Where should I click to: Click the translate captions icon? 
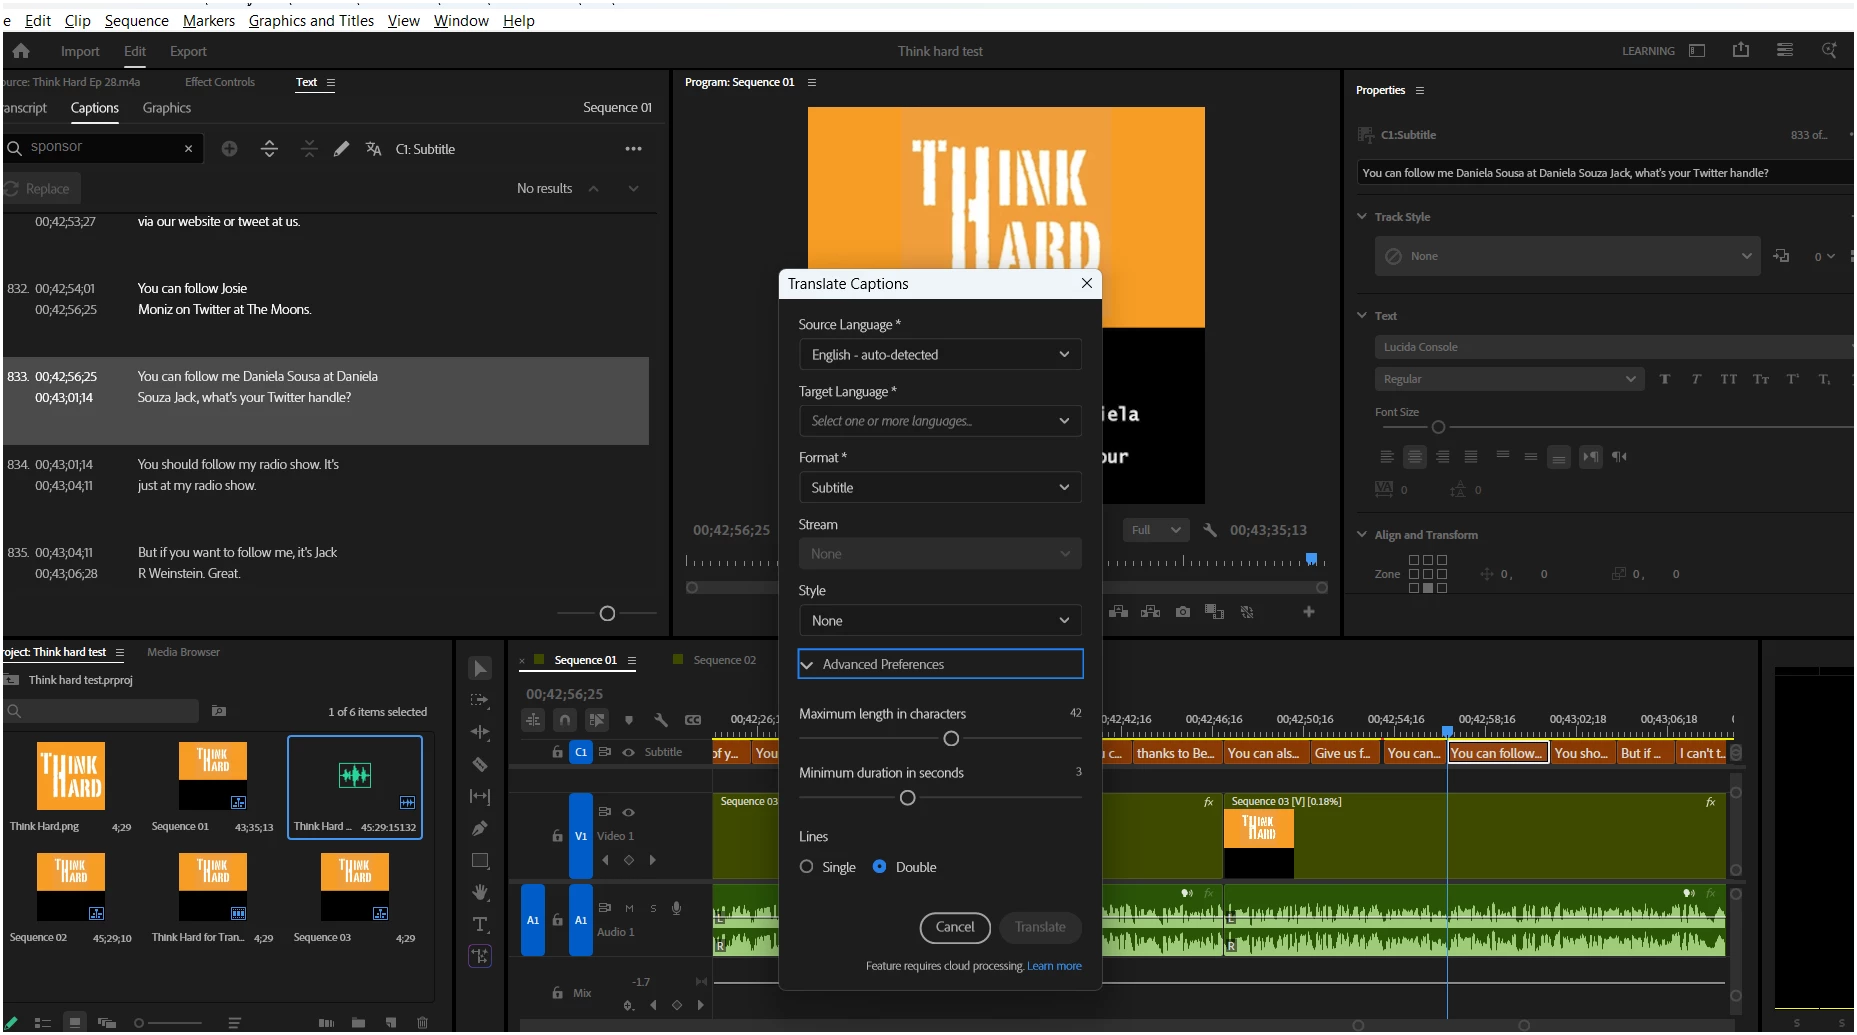[x=373, y=149]
